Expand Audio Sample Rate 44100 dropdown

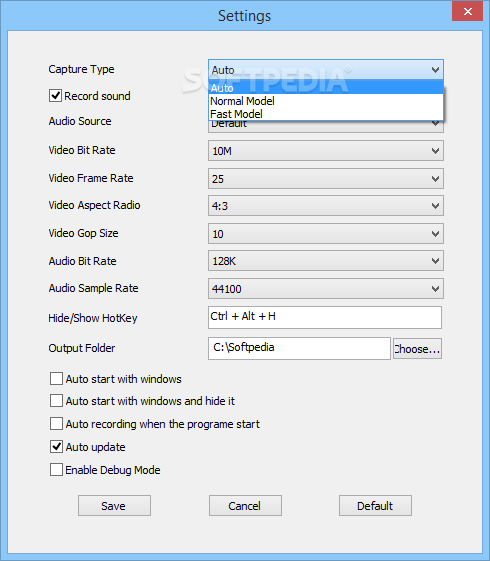point(326,289)
